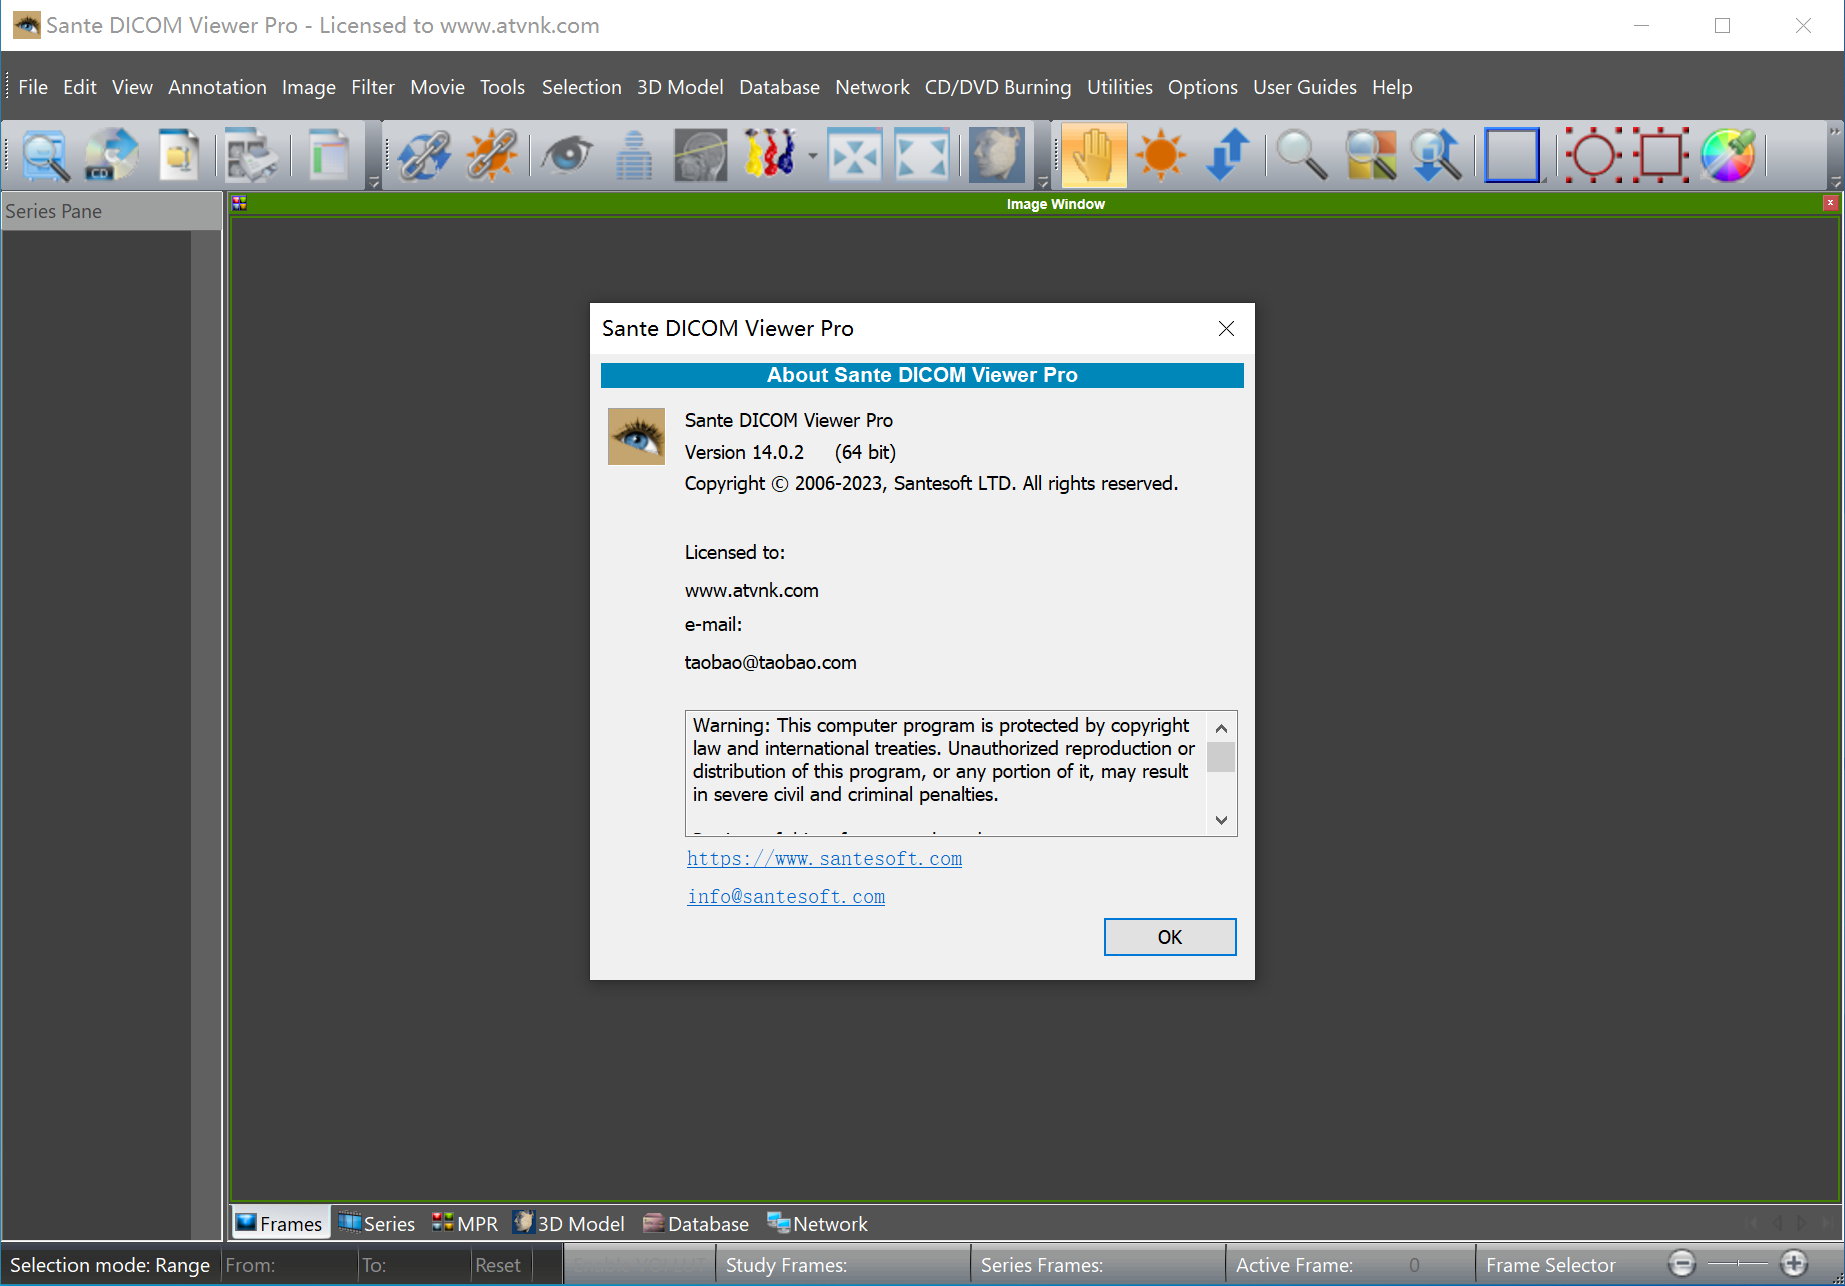Image resolution: width=1845 pixels, height=1286 pixels.
Task: Click the warning text scrollbar thumb
Action: pyautogui.click(x=1221, y=757)
